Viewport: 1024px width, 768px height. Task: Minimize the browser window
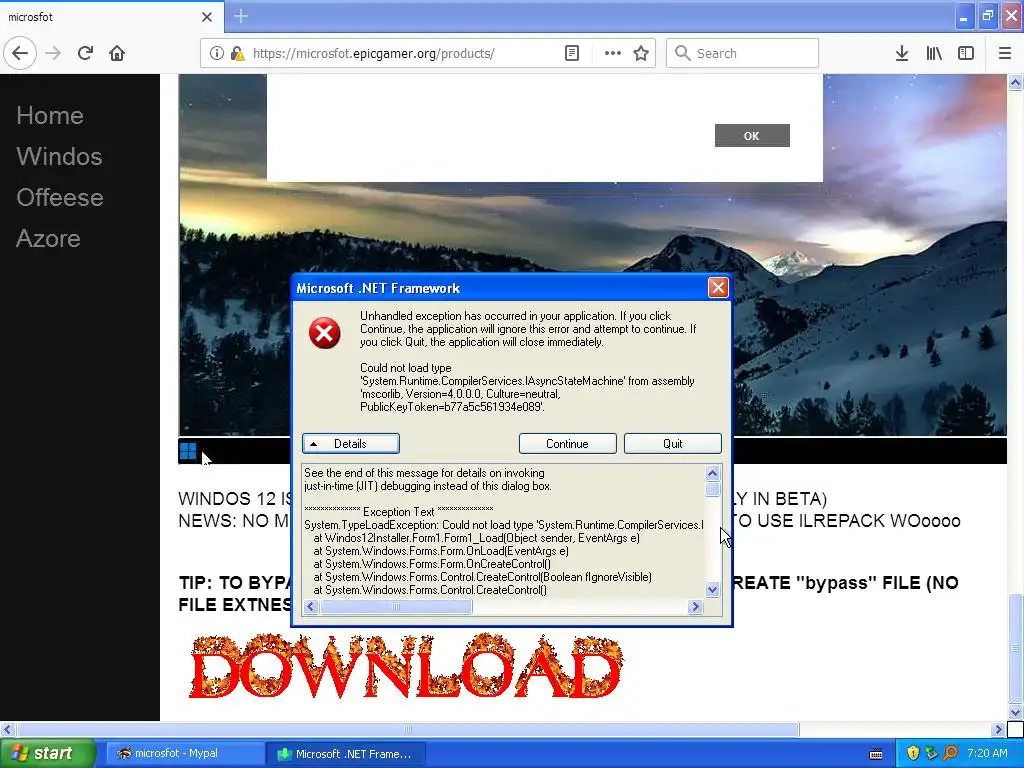(963, 16)
